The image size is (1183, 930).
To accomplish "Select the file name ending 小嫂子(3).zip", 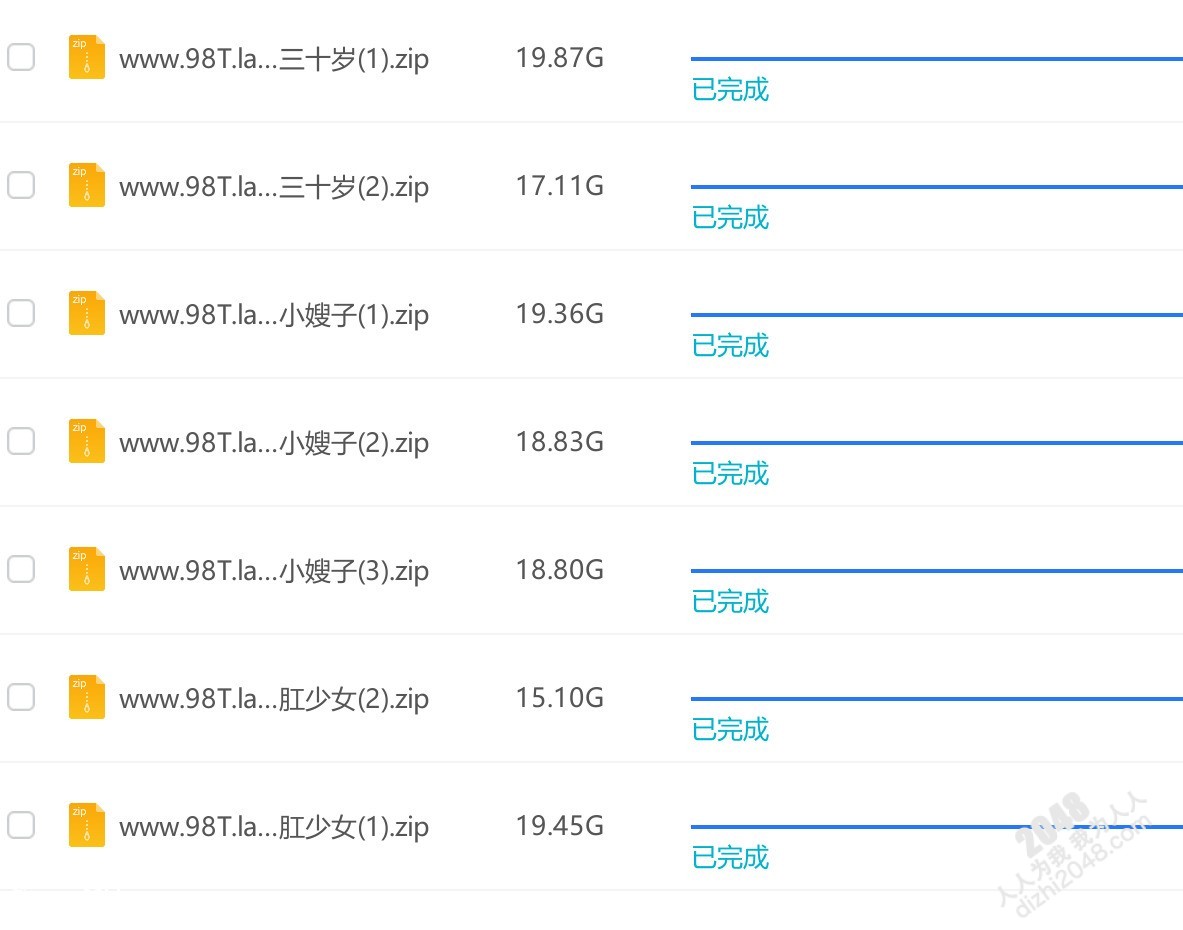I will click(x=274, y=571).
